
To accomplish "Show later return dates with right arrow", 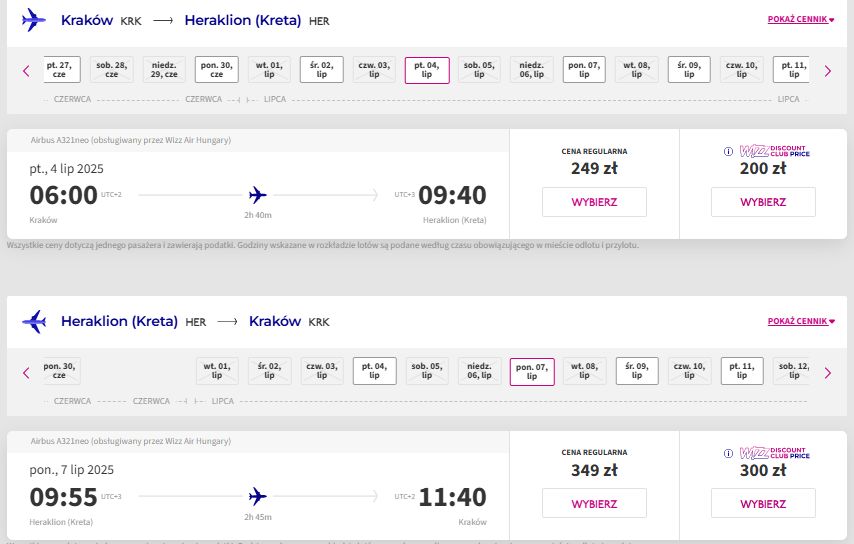I will 828,373.
